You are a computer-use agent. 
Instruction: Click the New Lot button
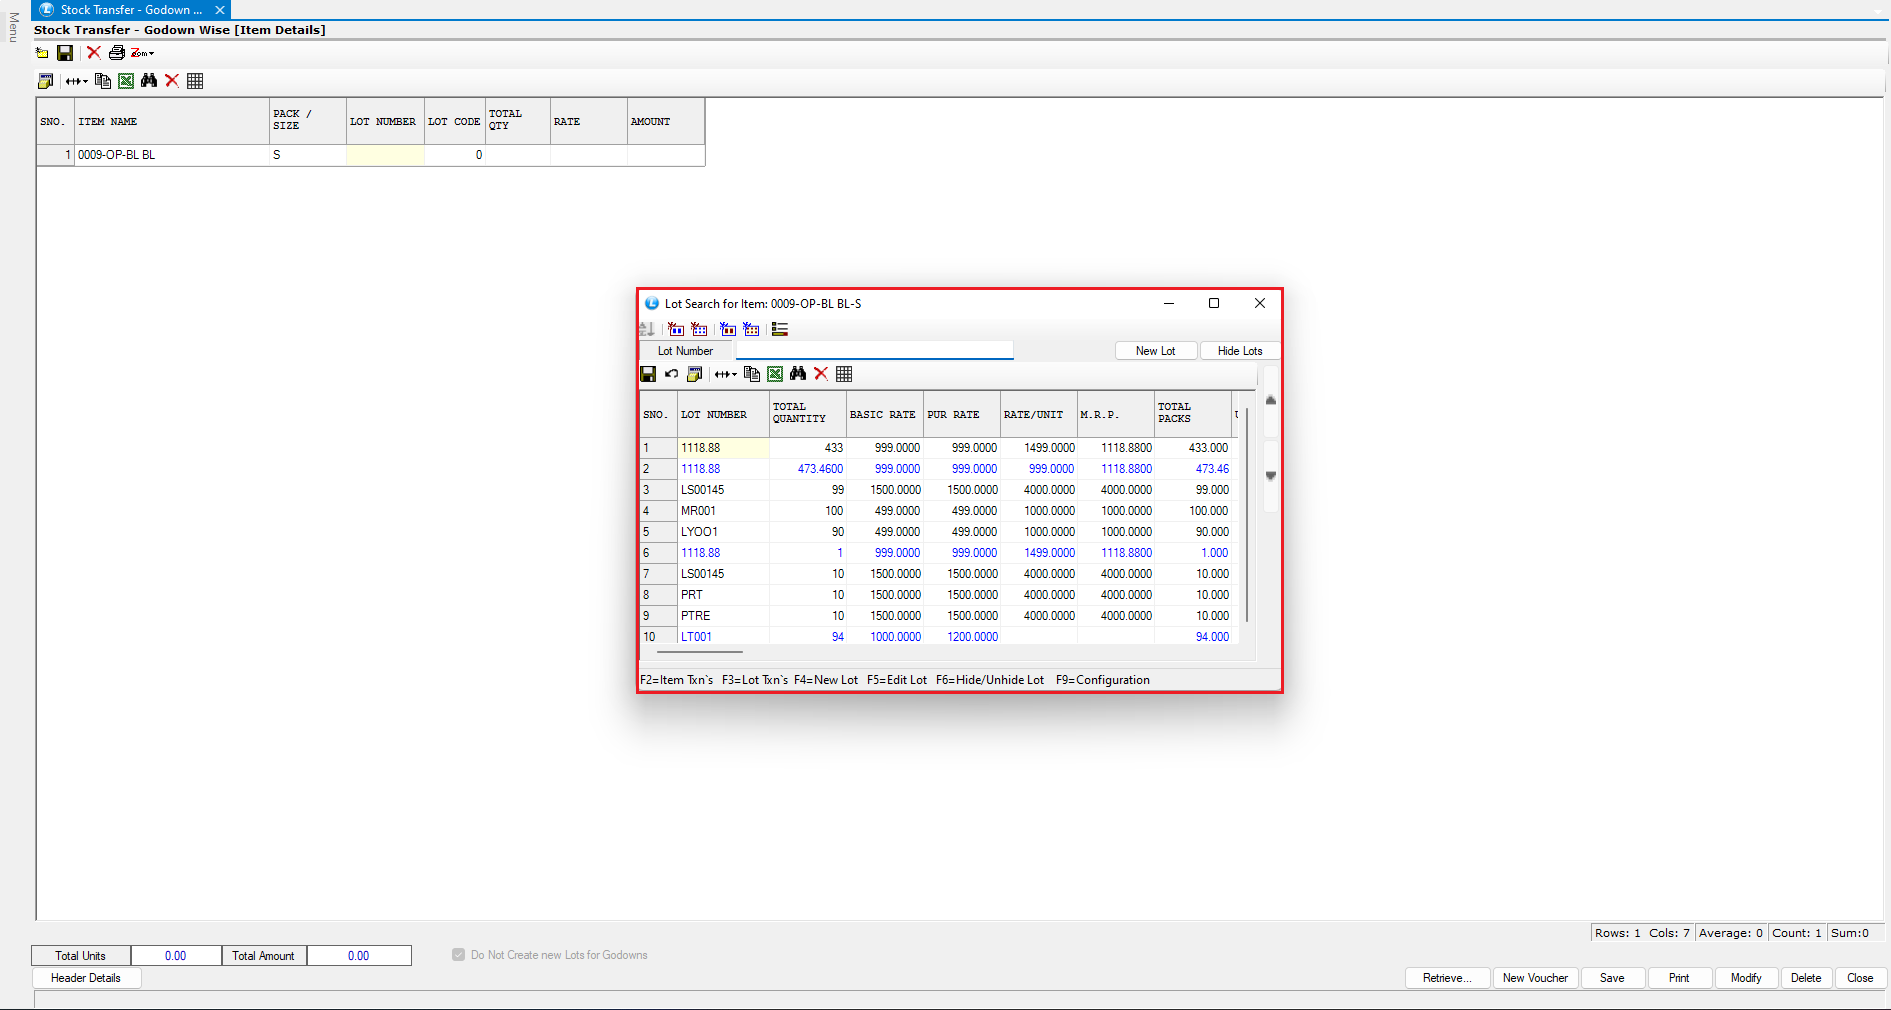pyautogui.click(x=1155, y=351)
